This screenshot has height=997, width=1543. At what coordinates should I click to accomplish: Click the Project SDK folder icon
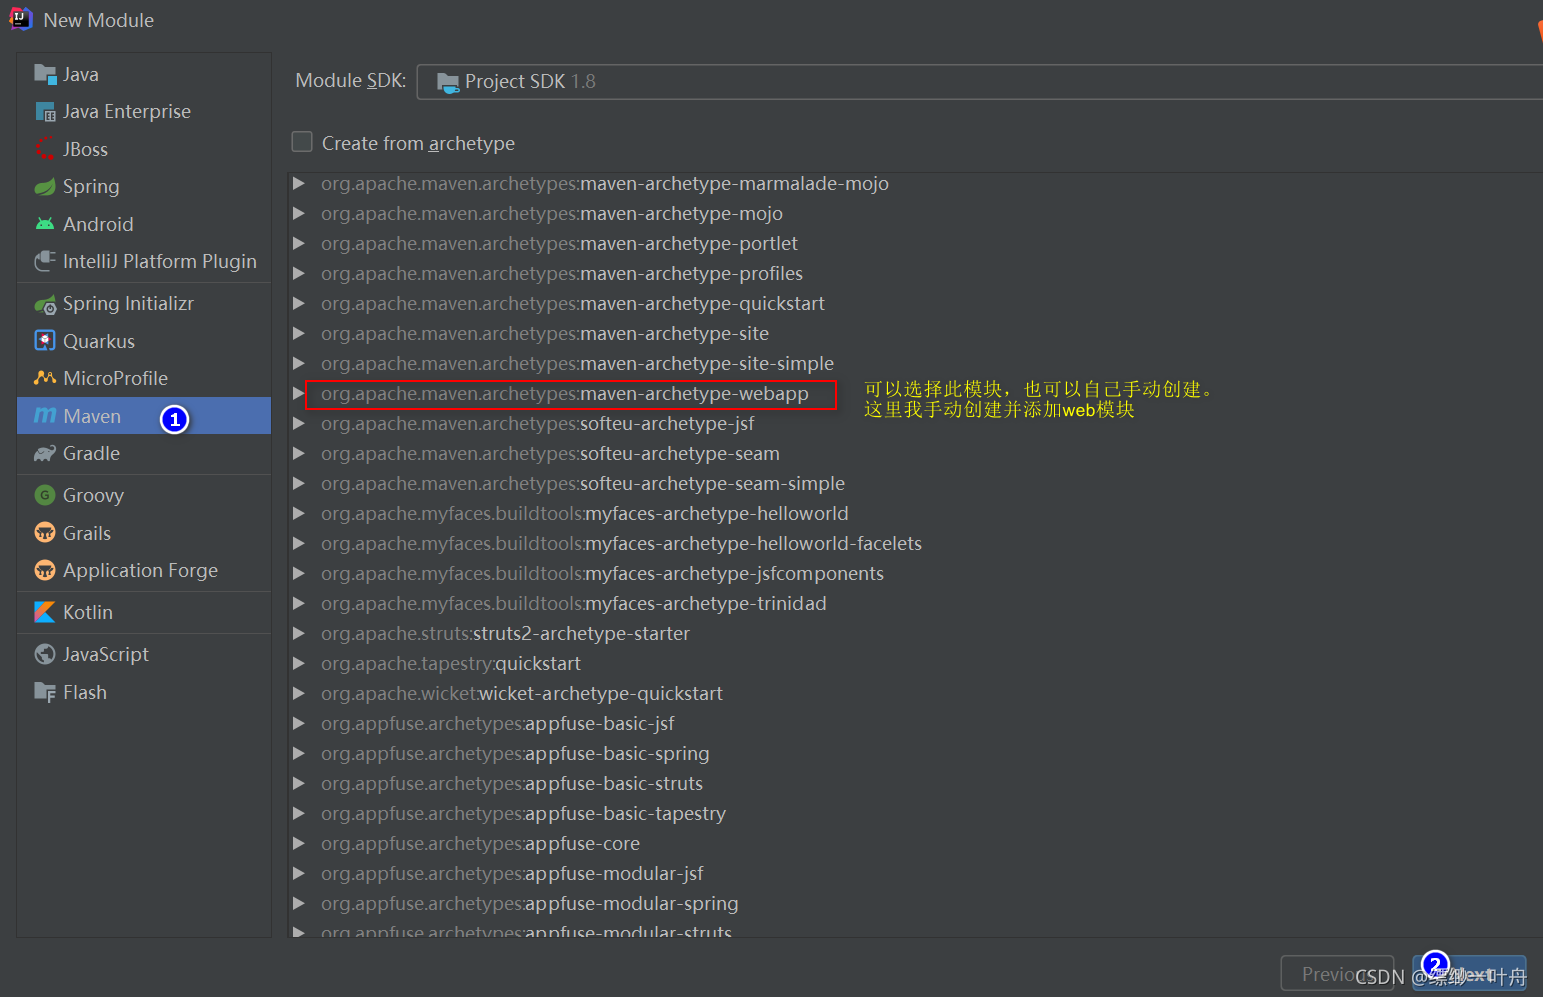tap(448, 82)
